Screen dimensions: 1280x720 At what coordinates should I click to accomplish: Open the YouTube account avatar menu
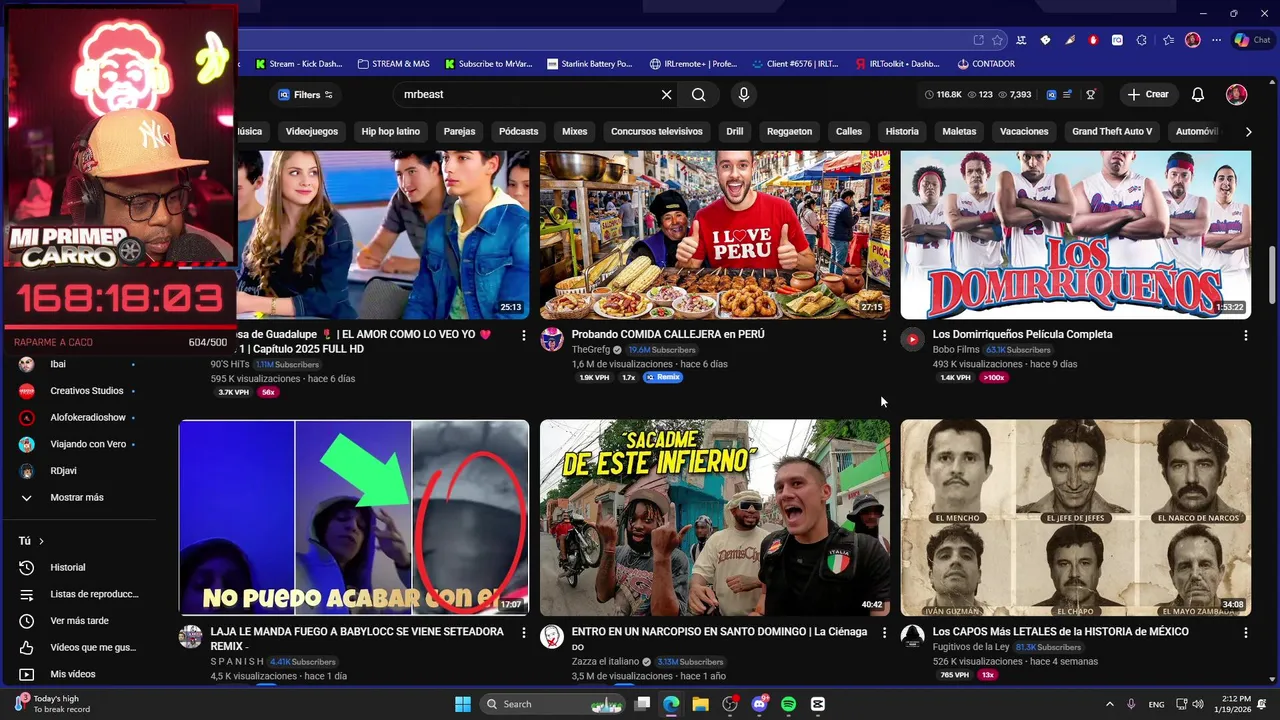tap(1237, 95)
